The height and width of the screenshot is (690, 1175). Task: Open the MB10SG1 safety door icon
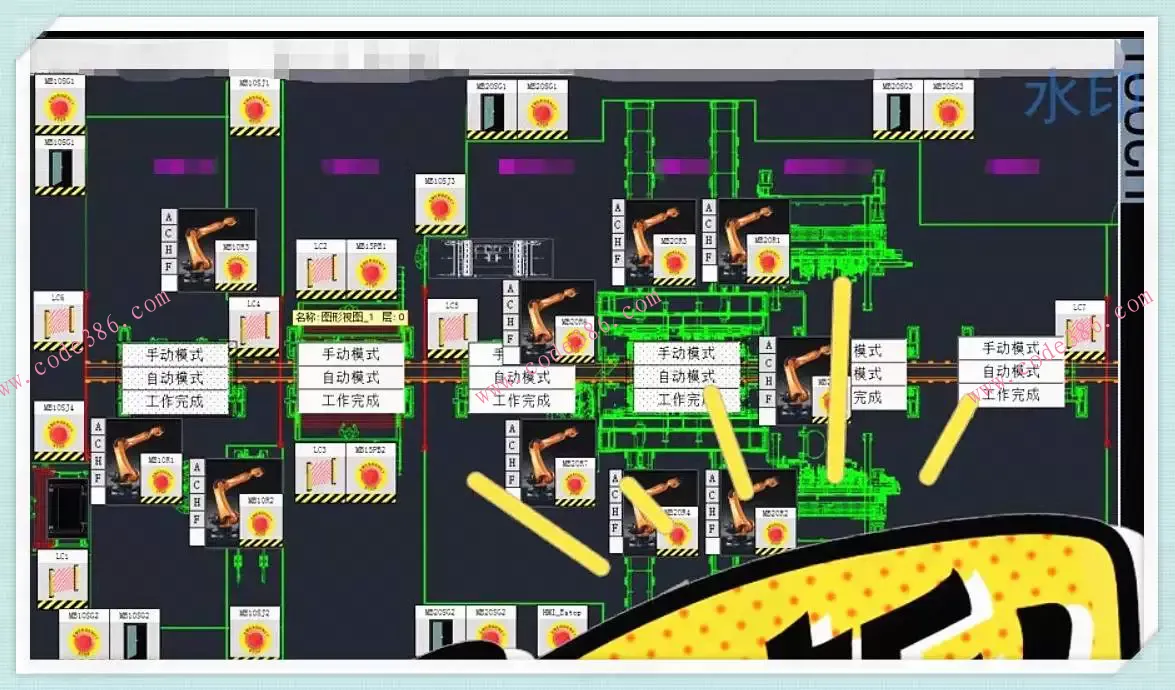(x=60, y=166)
